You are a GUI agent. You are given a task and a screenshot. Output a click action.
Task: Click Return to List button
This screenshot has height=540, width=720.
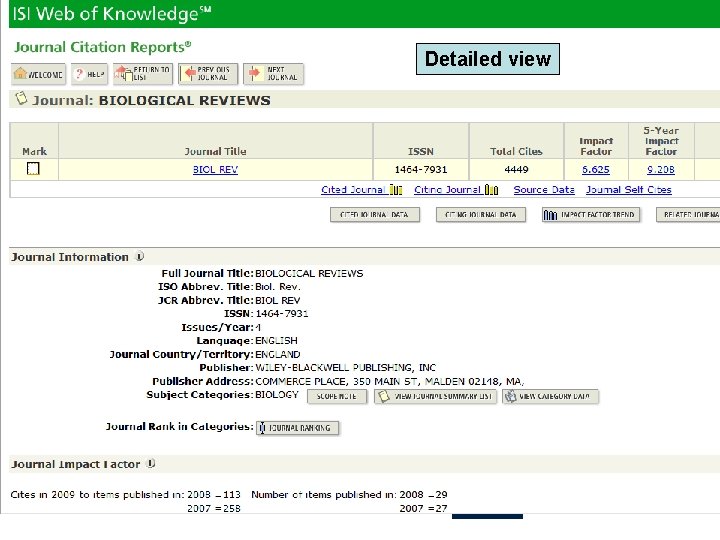(x=143, y=74)
